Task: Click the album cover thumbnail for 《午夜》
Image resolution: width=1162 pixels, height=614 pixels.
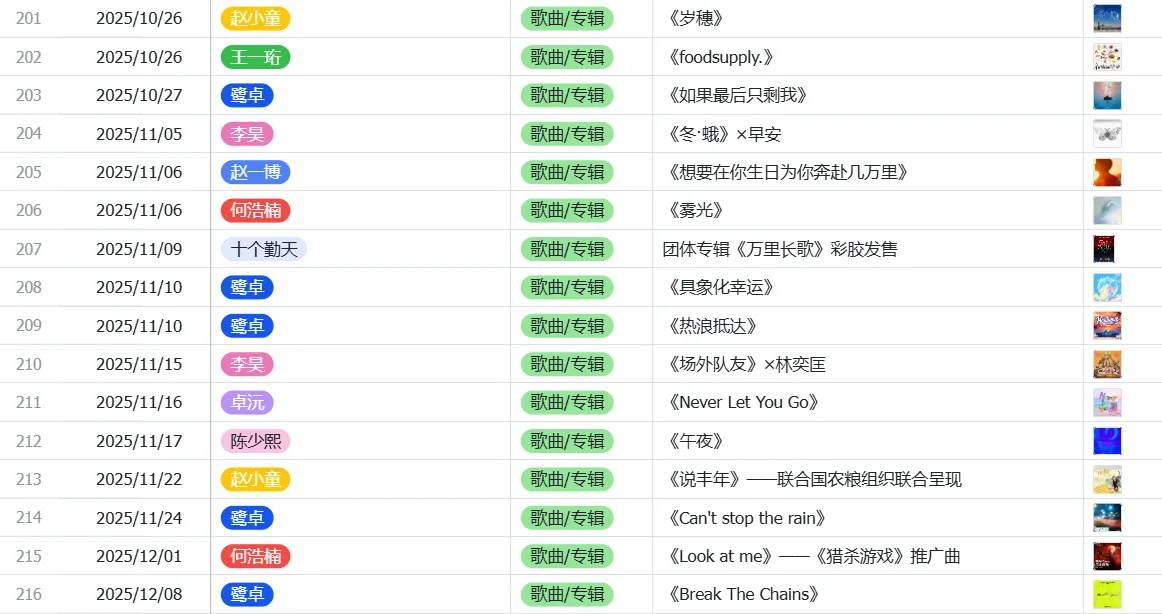Action: 1106,440
